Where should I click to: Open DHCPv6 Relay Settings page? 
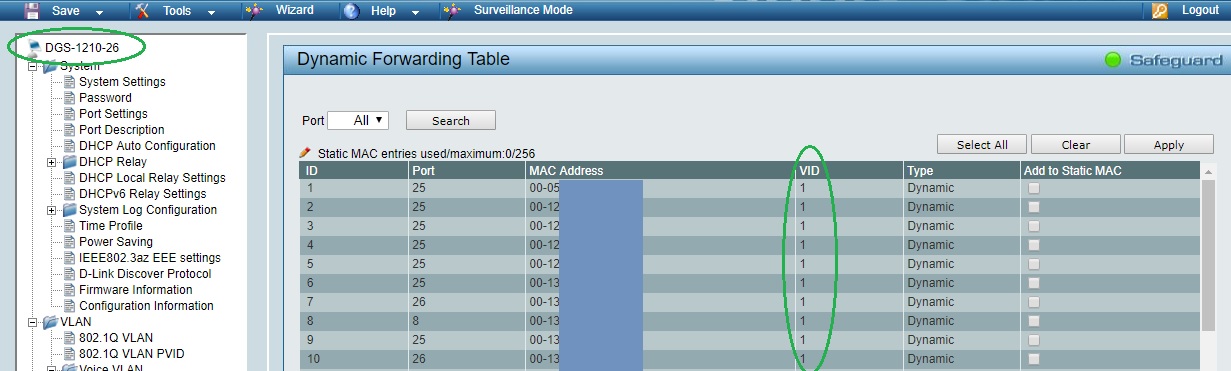(143, 194)
